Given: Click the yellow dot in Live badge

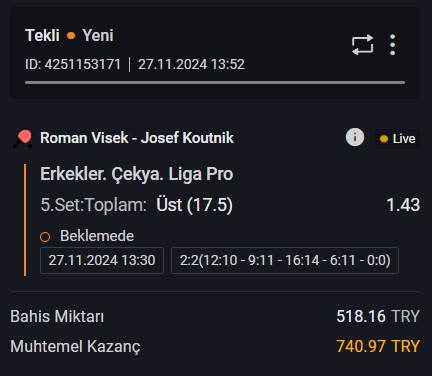Looking at the screenshot, I should point(384,139).
